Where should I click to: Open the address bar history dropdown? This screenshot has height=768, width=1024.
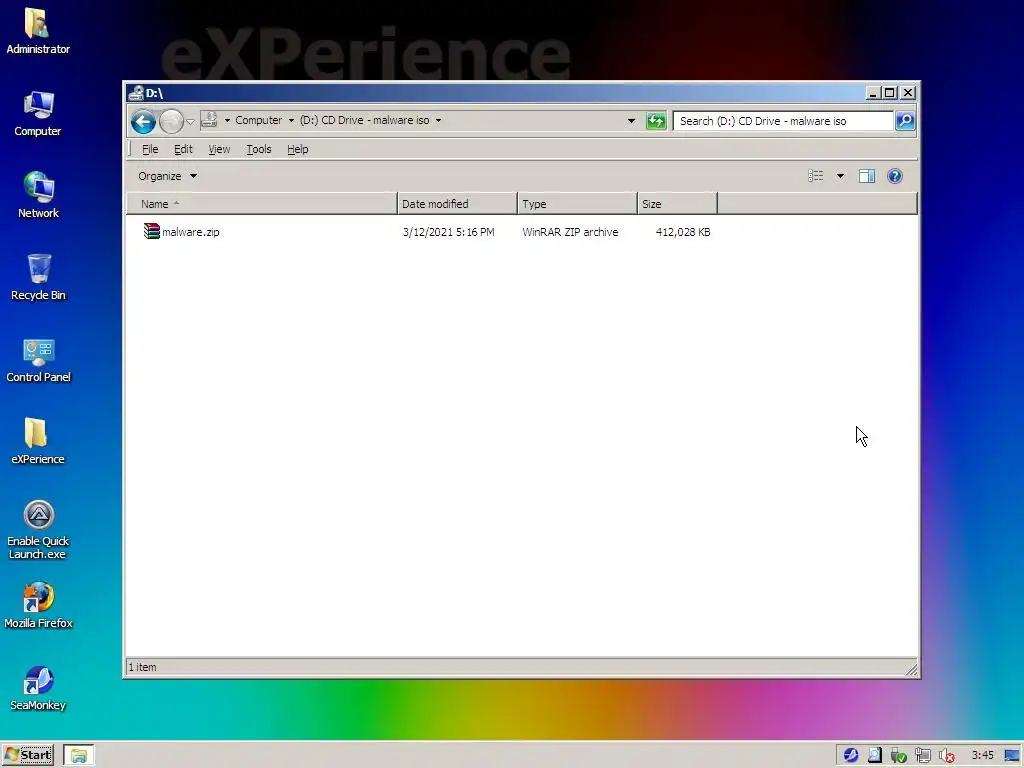click(631, 121)
